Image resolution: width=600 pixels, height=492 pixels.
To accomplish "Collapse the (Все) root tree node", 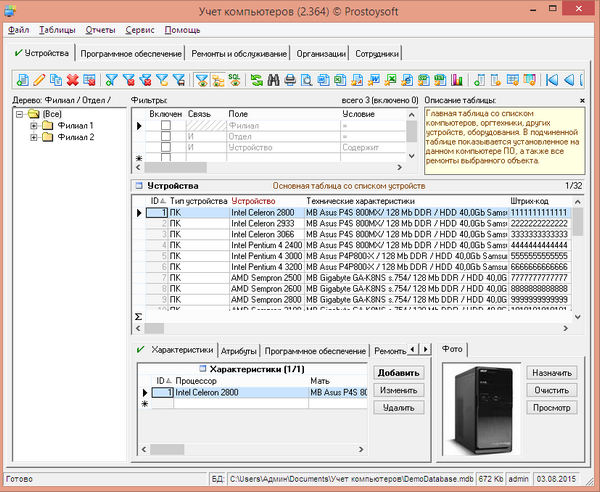I will (x=20, y=115).
